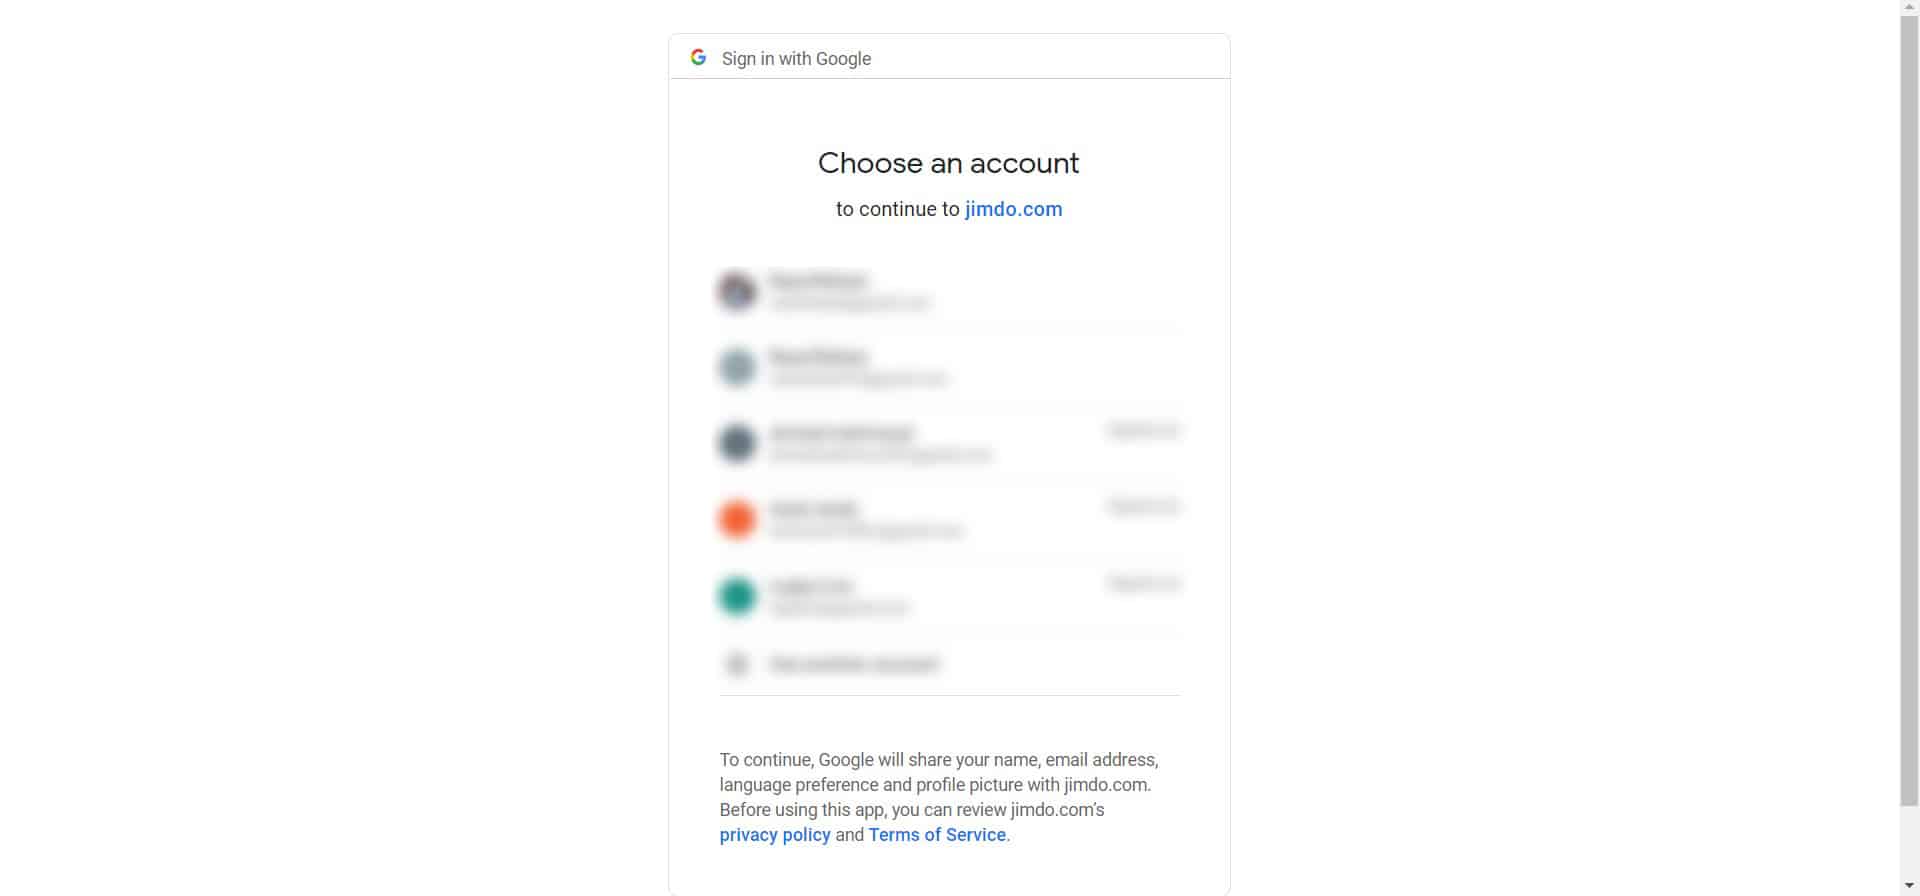The width and height of the screenshot is (1920, 896).
Task: Pick the account with the dark gray avatar
Action: (949, 443)
